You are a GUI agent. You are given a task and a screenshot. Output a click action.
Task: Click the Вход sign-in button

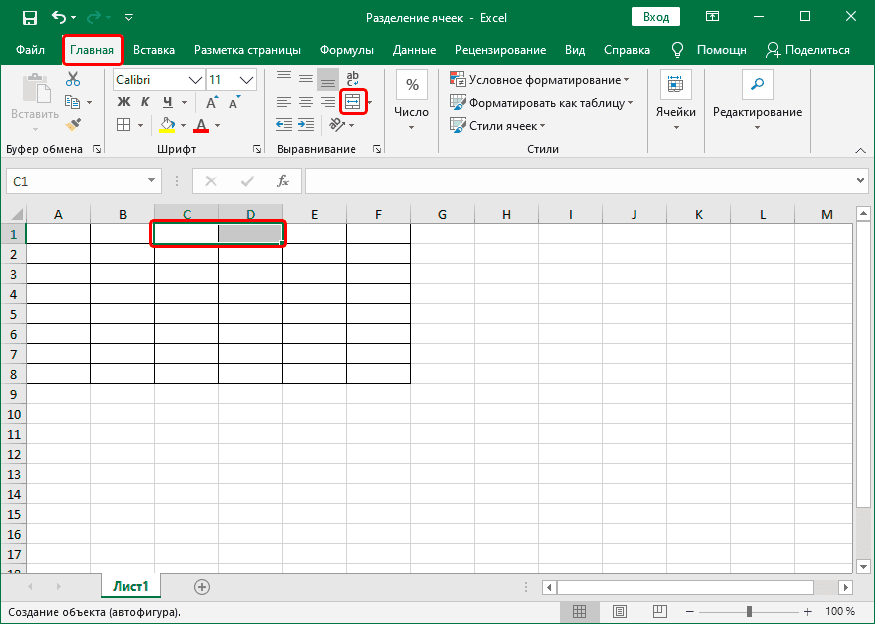[x=656, y=18]
